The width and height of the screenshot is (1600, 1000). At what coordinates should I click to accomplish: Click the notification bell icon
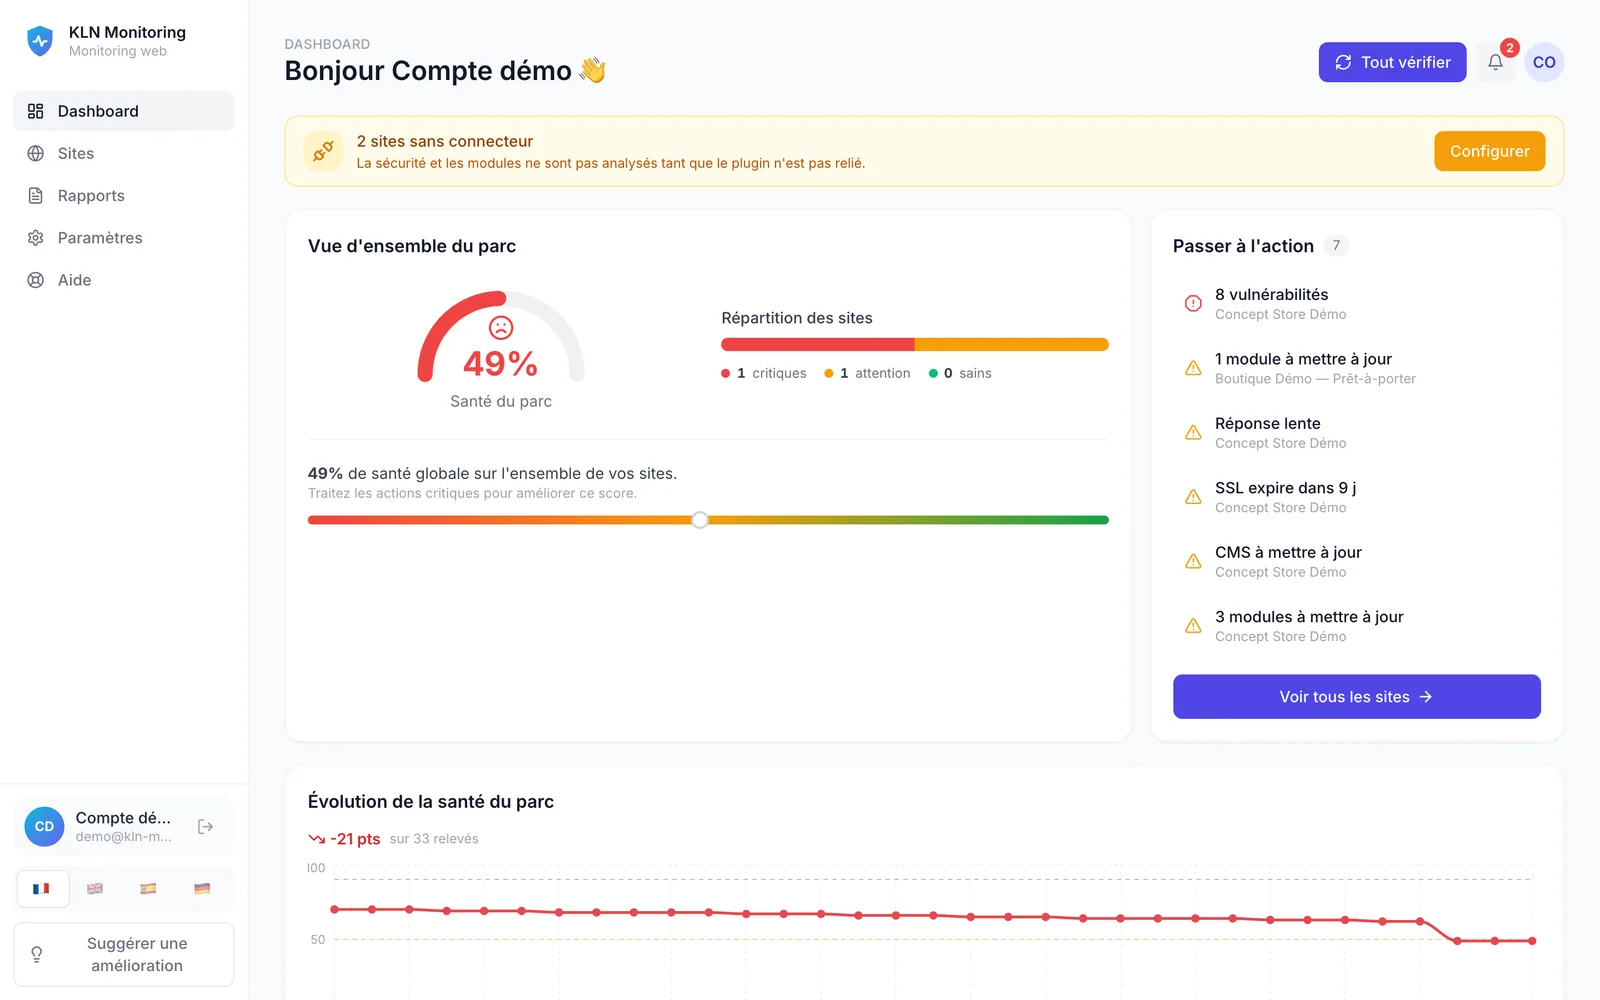pyautogui.click(x=1495, y=62)
